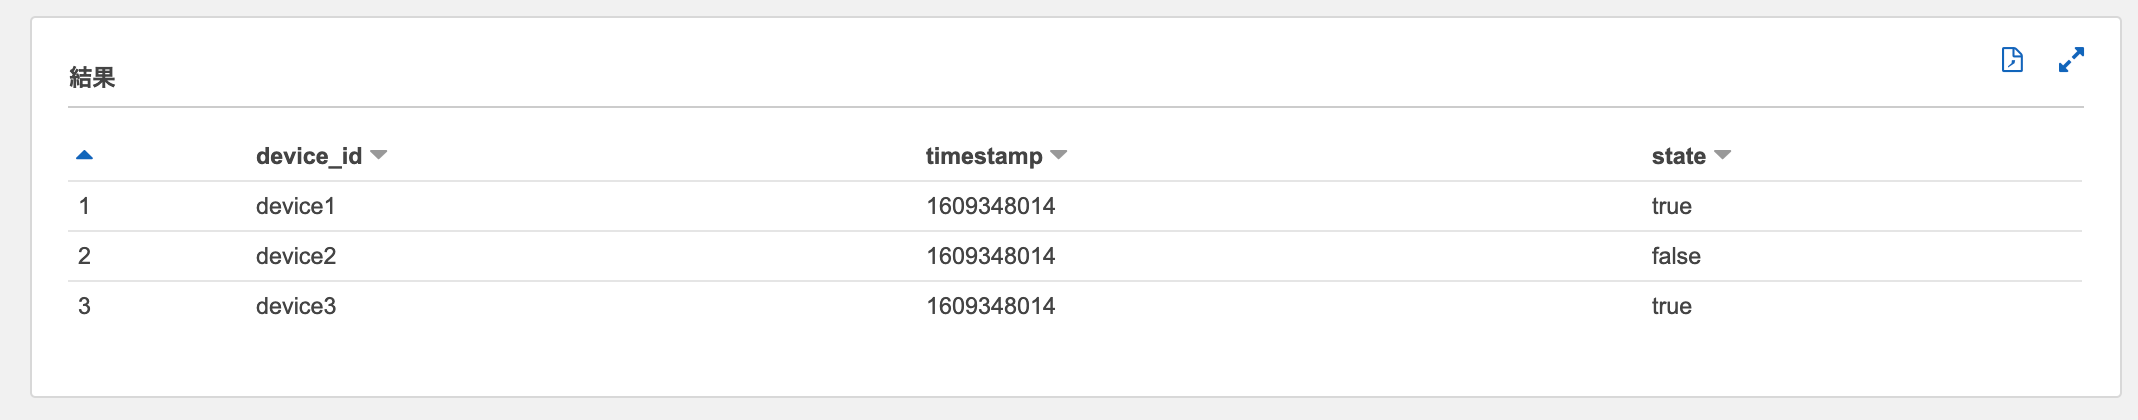Screen dimensions: 2138x420
Task: Click the timestamp value in row 1
Action: point(990,206)
